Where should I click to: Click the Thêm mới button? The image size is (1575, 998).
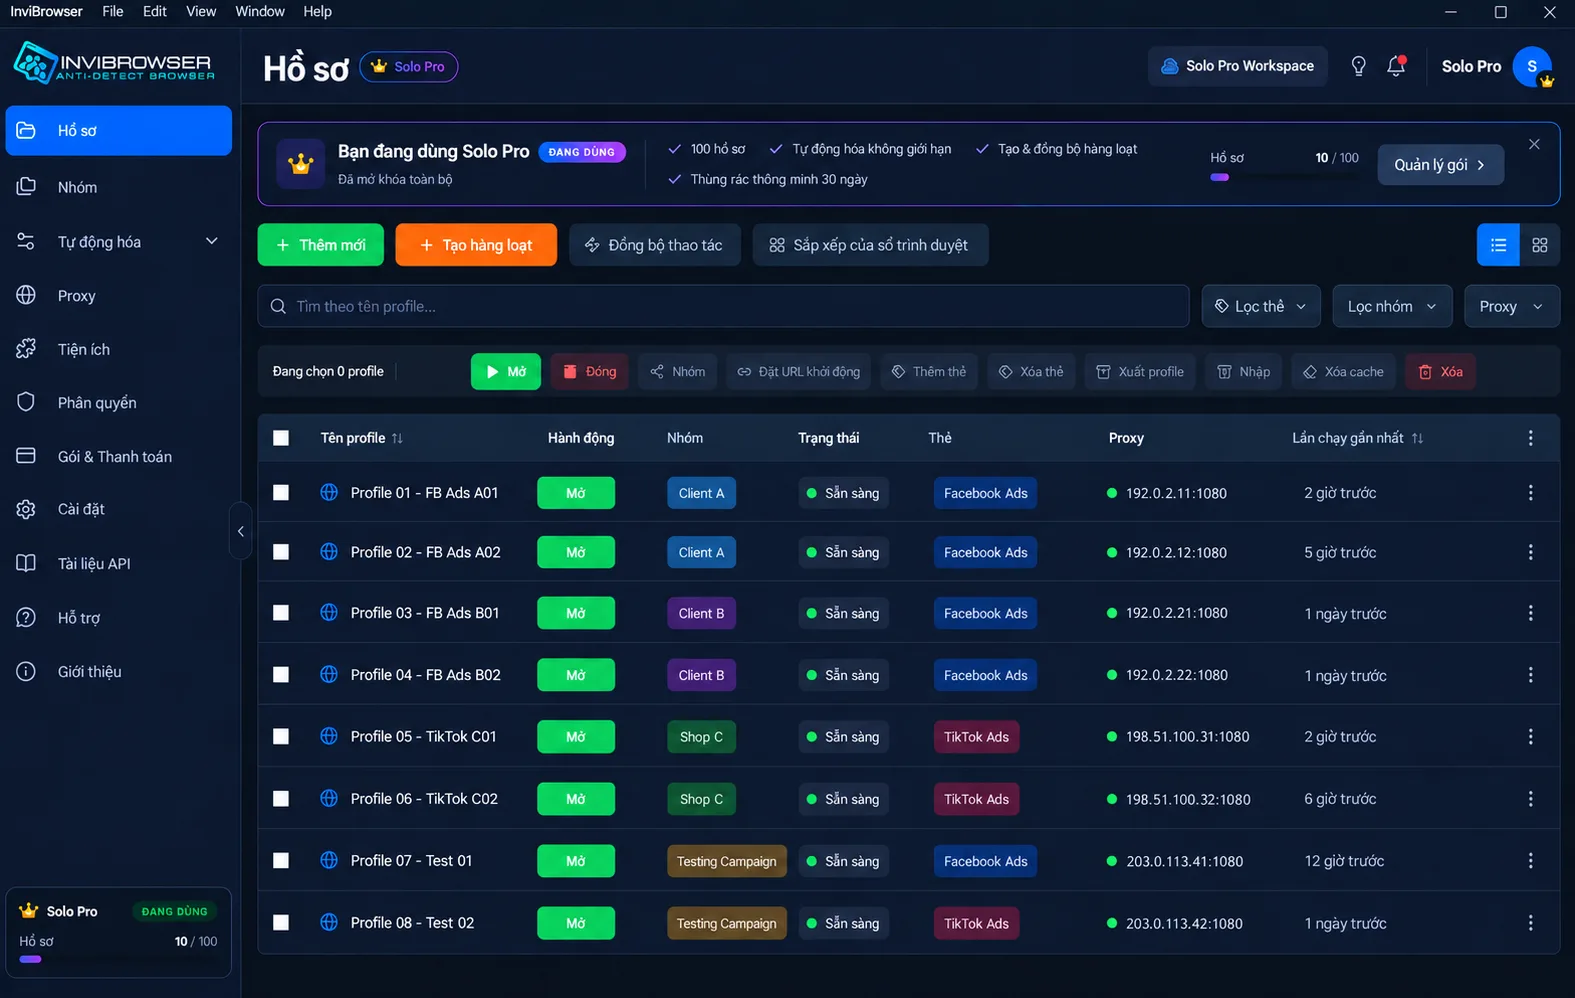[320, 245]
